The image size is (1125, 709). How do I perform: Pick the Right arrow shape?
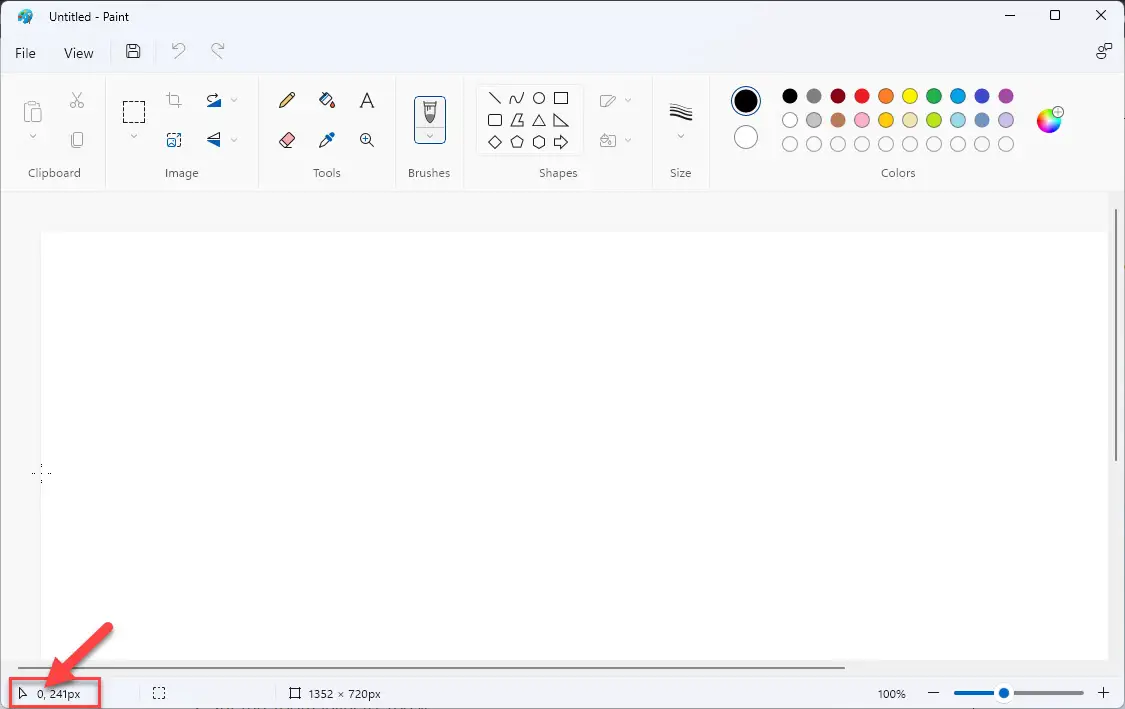[x=561, y=142]
